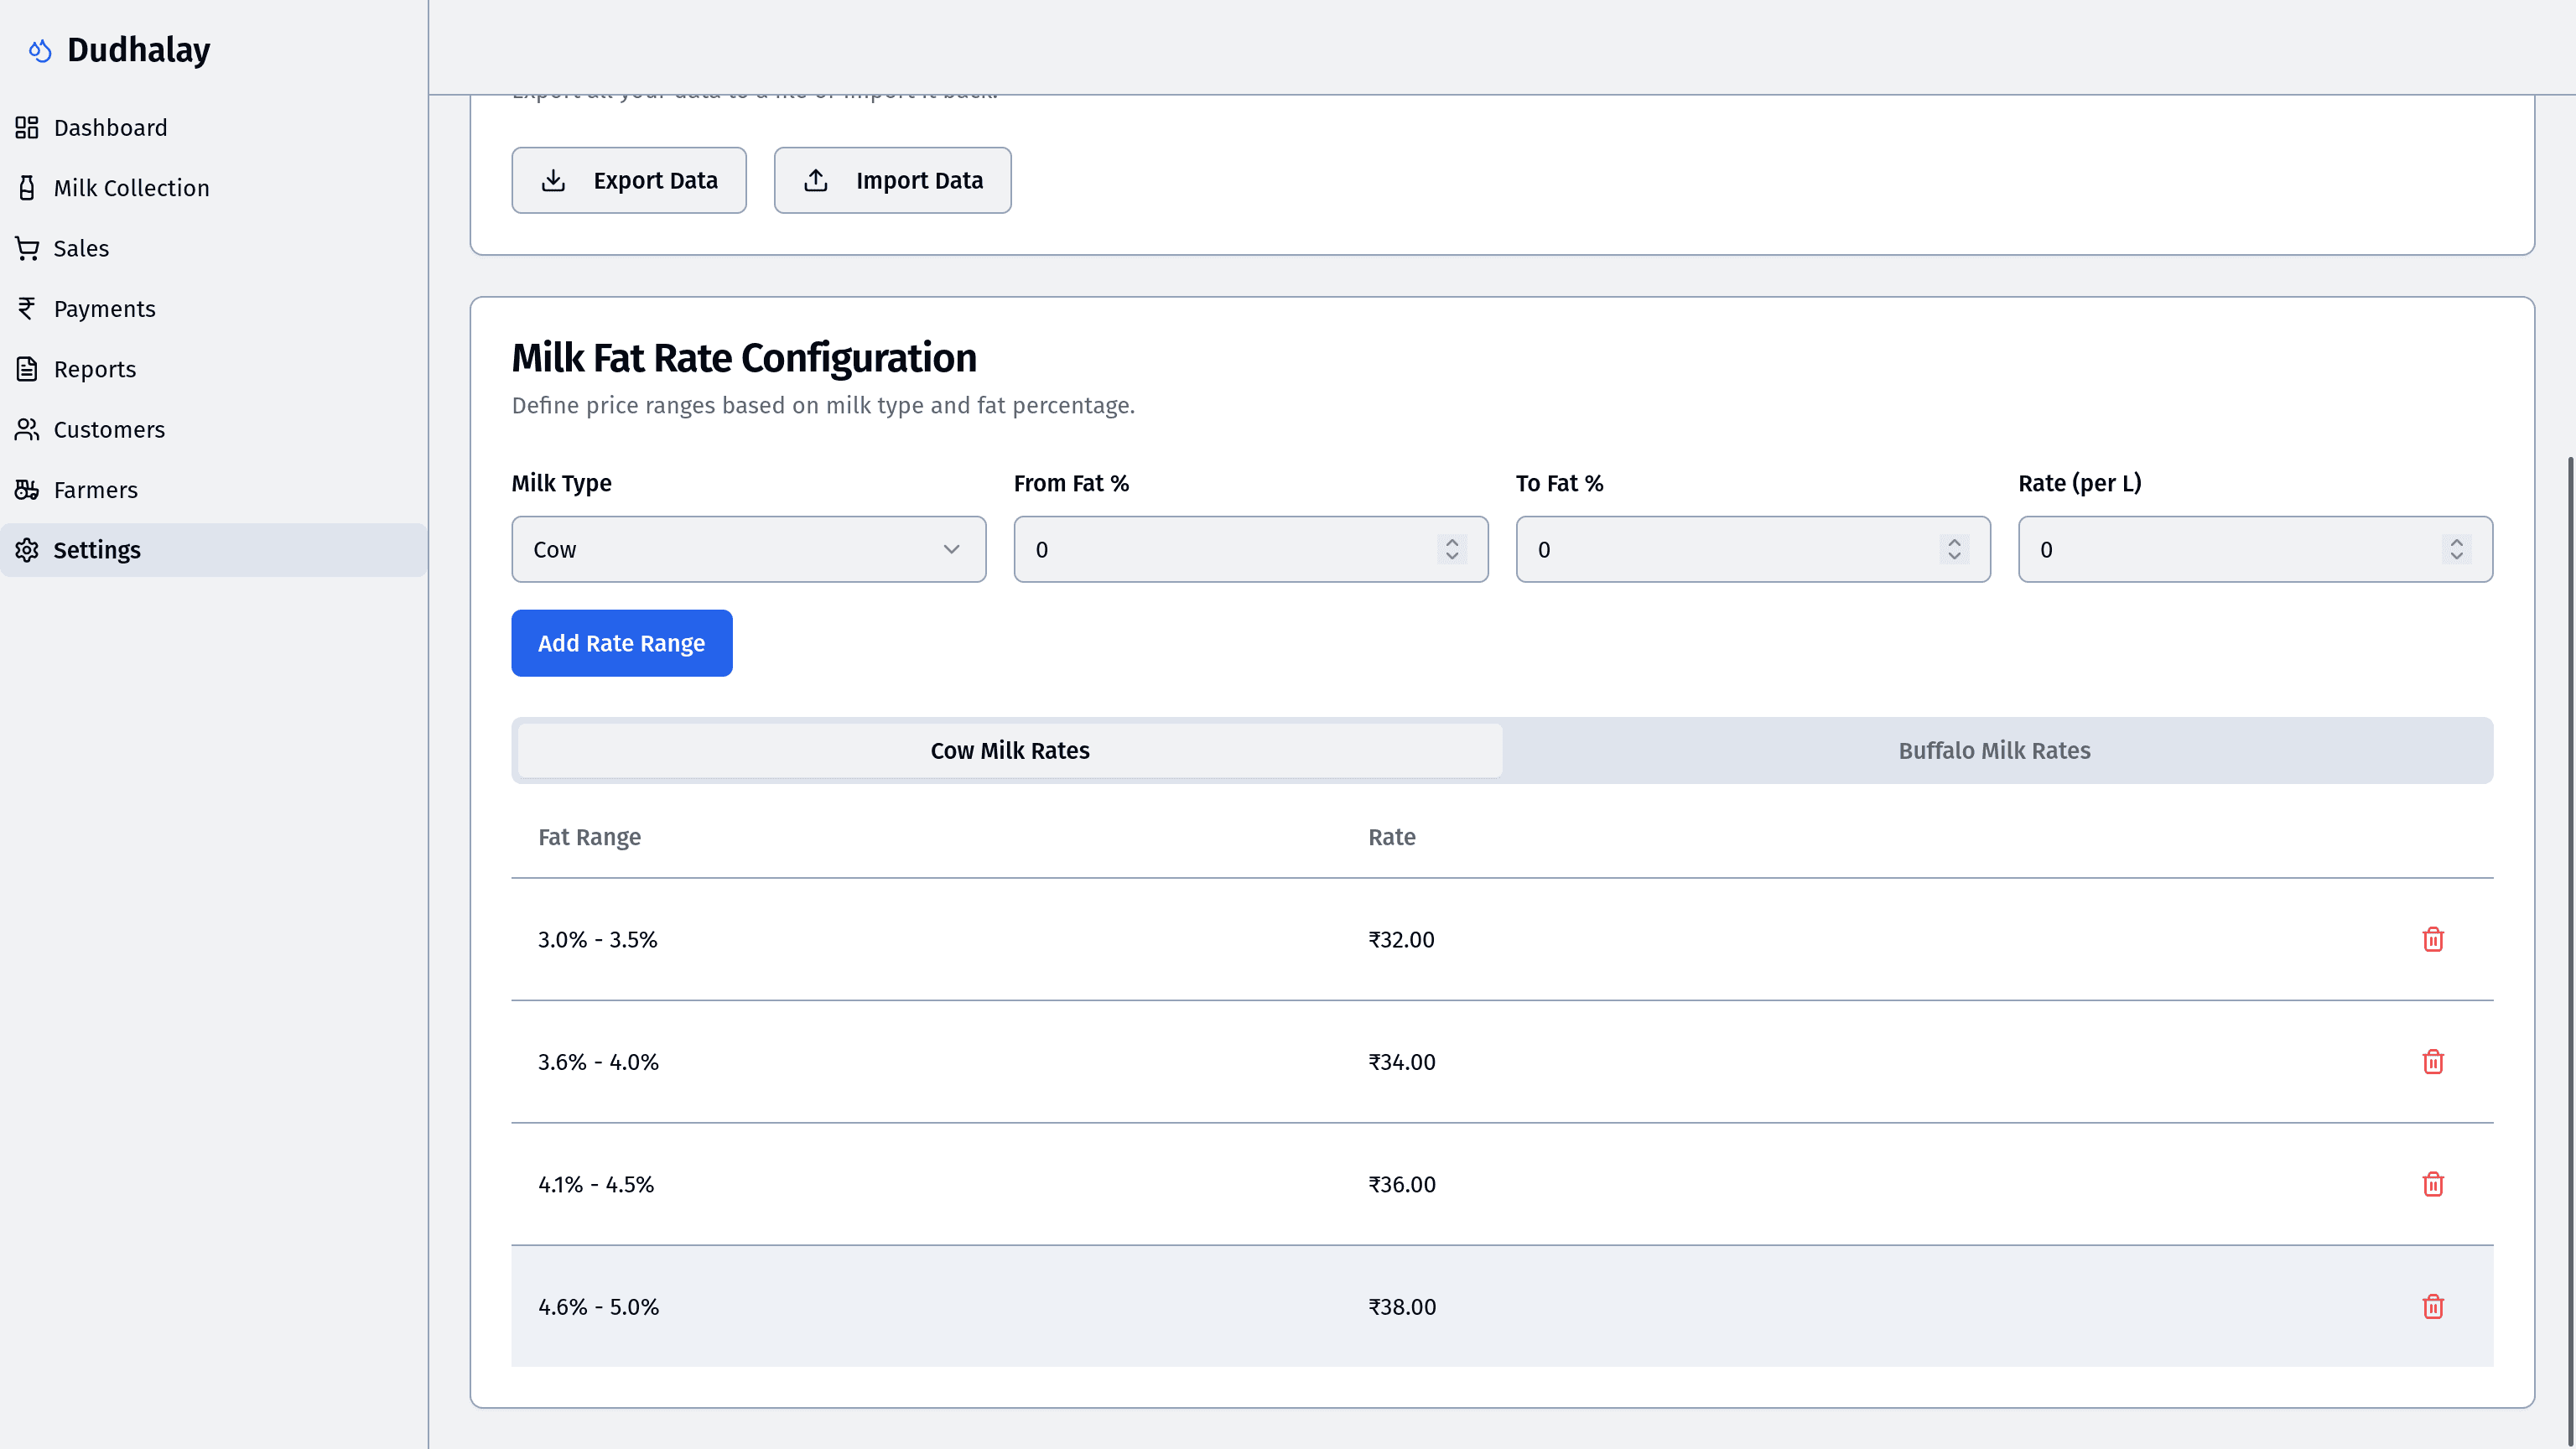Click the Rate (per L) stepper arrows
This screenshot has height=1449, width=2576.
(x=2455, y=549)
